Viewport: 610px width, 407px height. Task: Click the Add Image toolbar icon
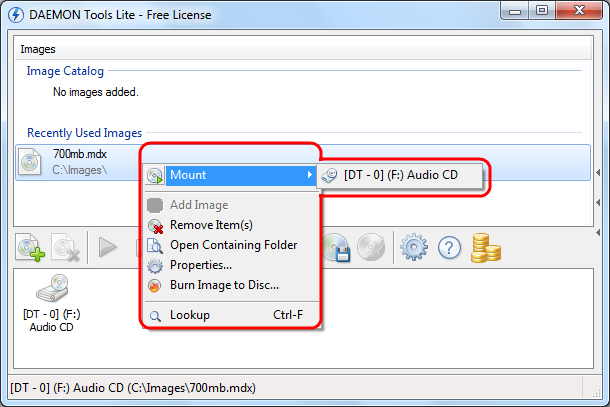click(29, 247)
